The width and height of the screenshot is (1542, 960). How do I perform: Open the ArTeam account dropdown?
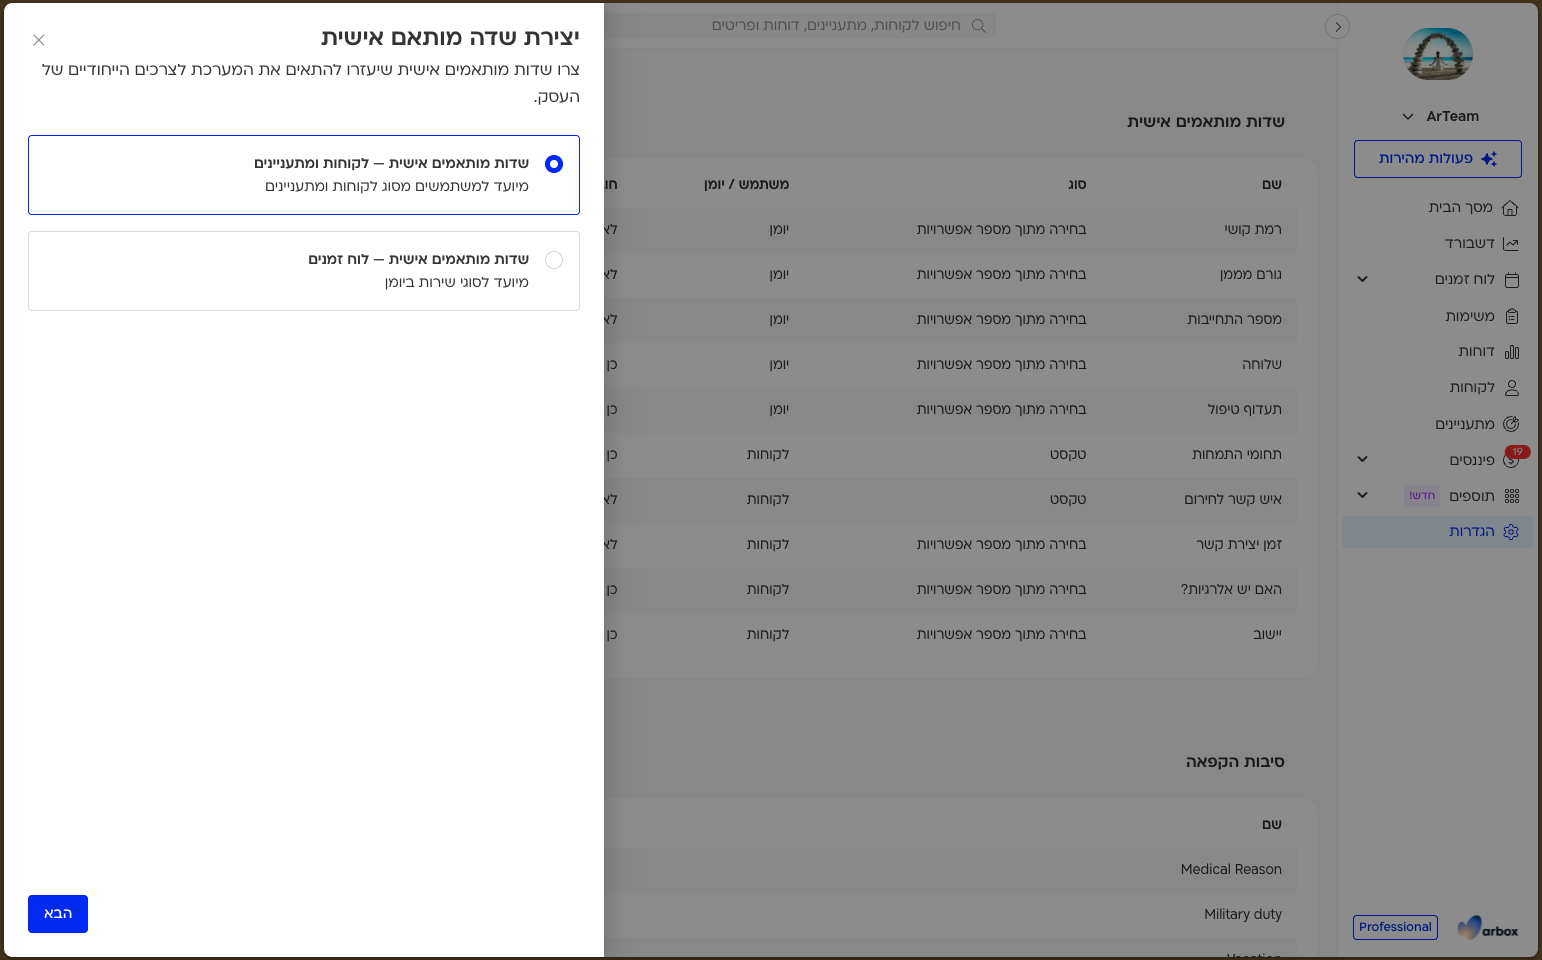click(1440, 117)
